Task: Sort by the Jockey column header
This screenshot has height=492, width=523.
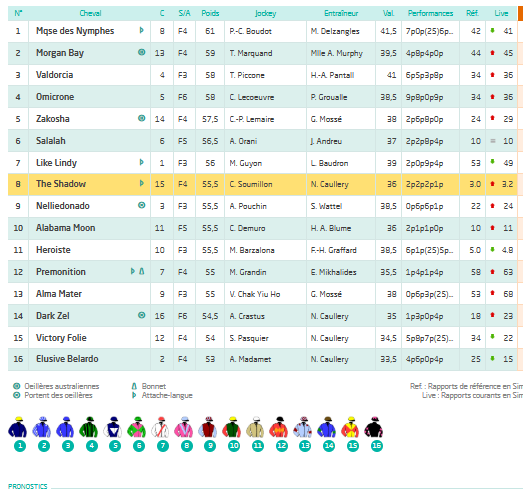Action: click(266, 13)
